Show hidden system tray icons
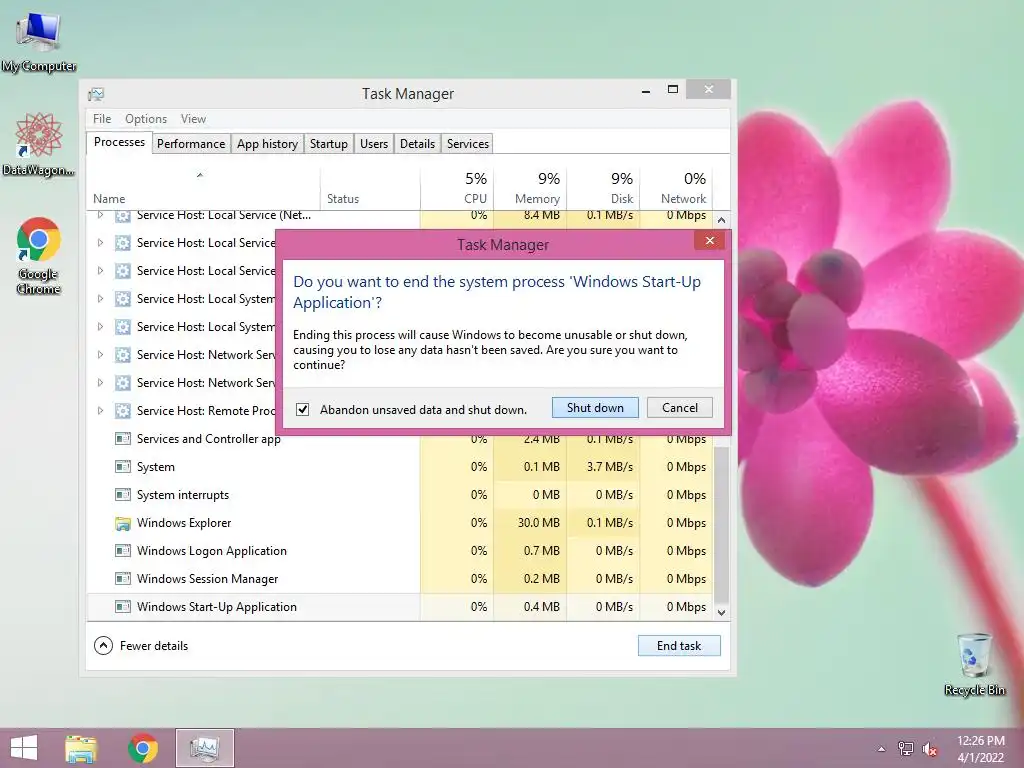The height and width of the screenshot is (768, 1024). (882, 749)
